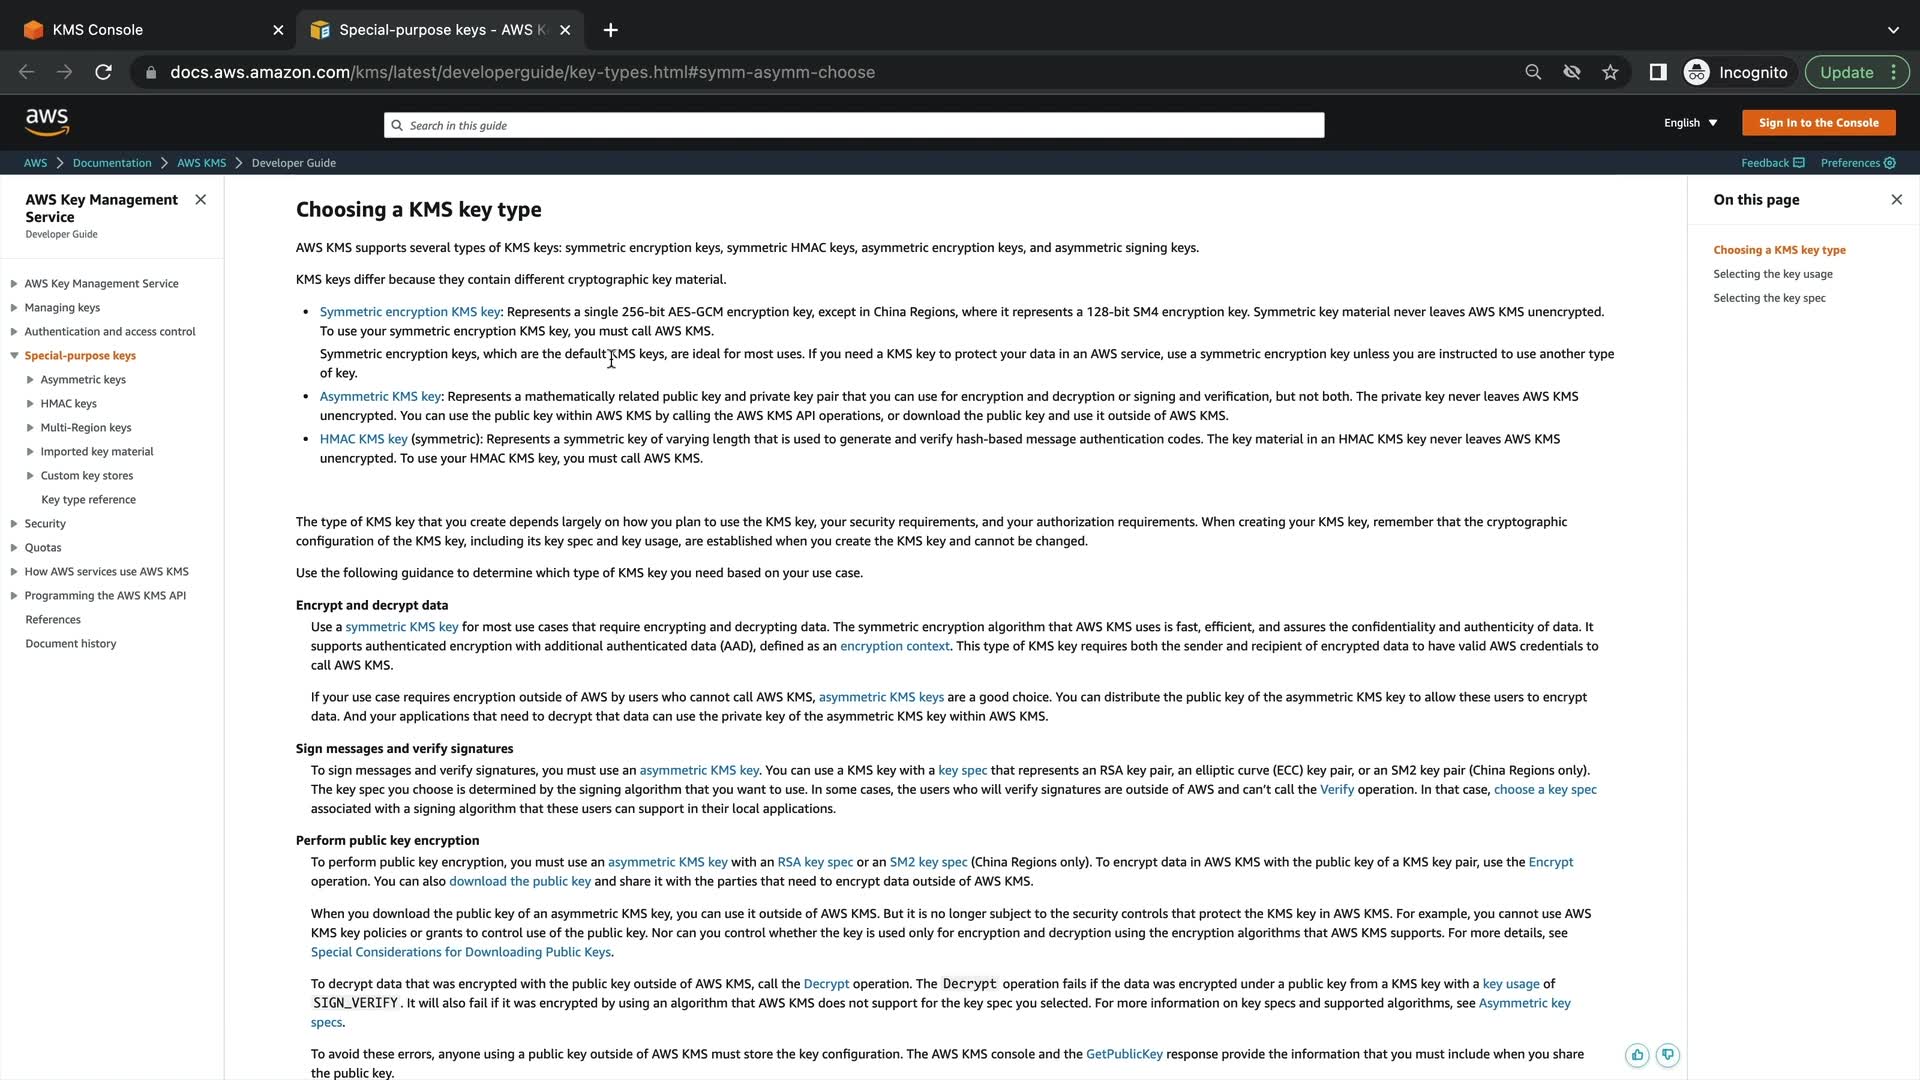Collapse the left navigation sidebar
1920x1080 pixels.
pyautogui.click(x=200, y=199)
